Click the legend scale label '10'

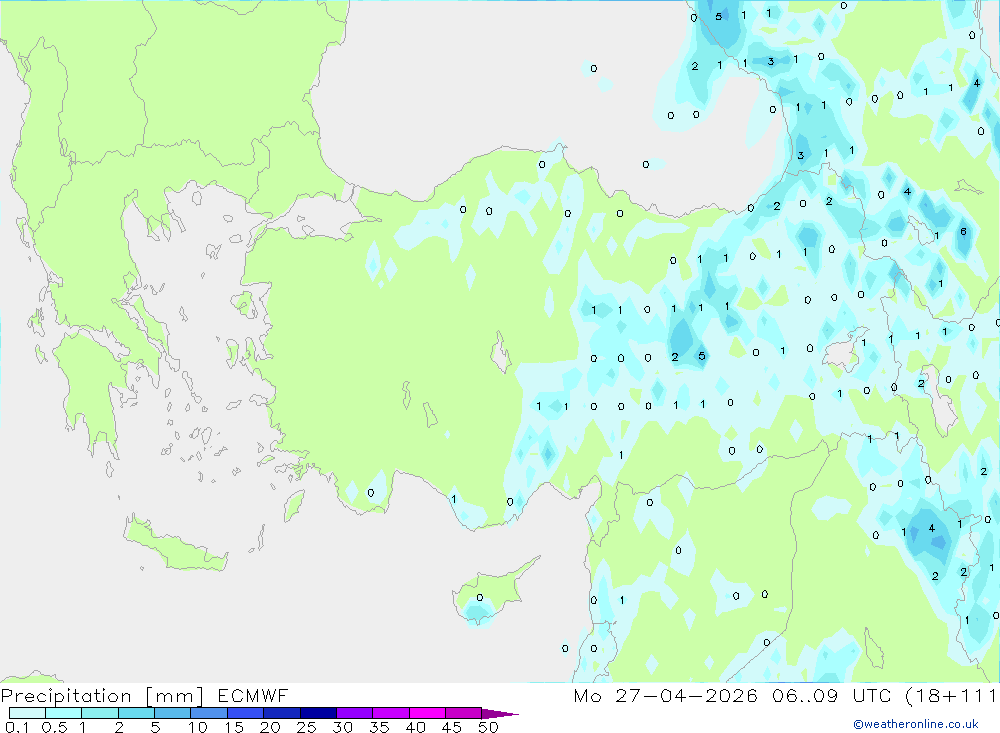pyautogui.click(x=197, y=727)
